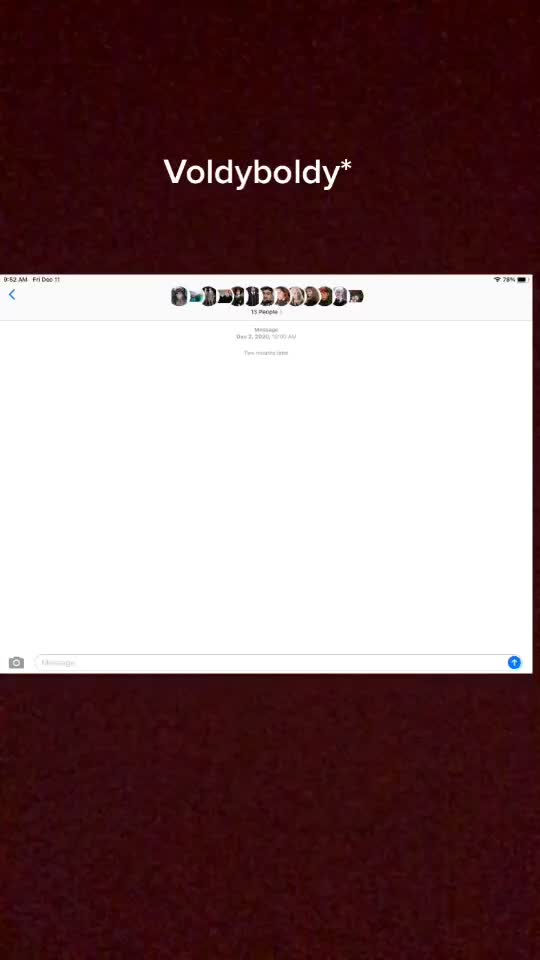Tap the Voldyboldy* caption text
The height and width of the screenshot is (960, 540).
(258, 172)
